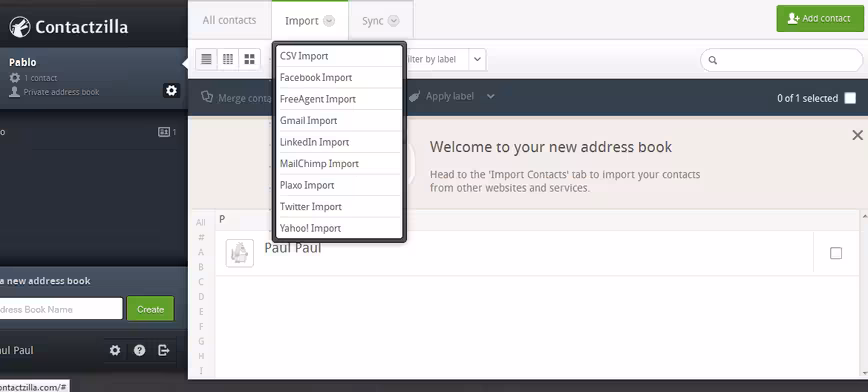Click the 'P' section header
Screen dimensions: 868x392
222,219
